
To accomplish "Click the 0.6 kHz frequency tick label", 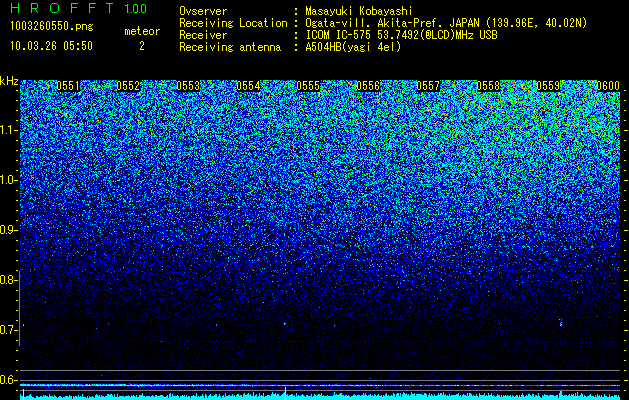I will [8, 380].
